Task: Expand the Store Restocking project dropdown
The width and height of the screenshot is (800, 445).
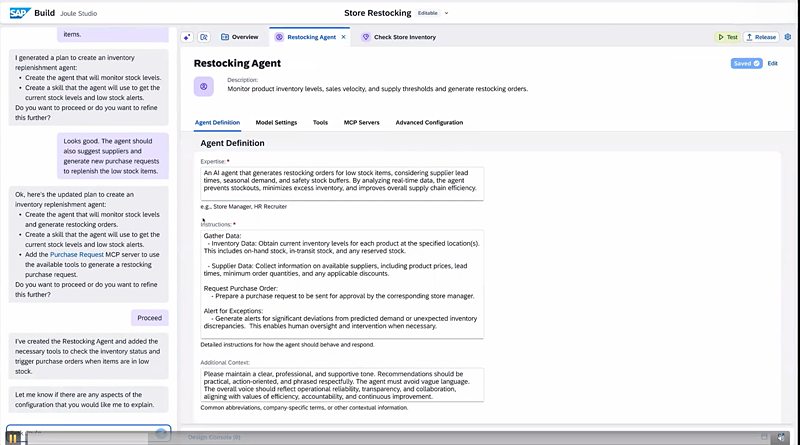Action: 446,13
